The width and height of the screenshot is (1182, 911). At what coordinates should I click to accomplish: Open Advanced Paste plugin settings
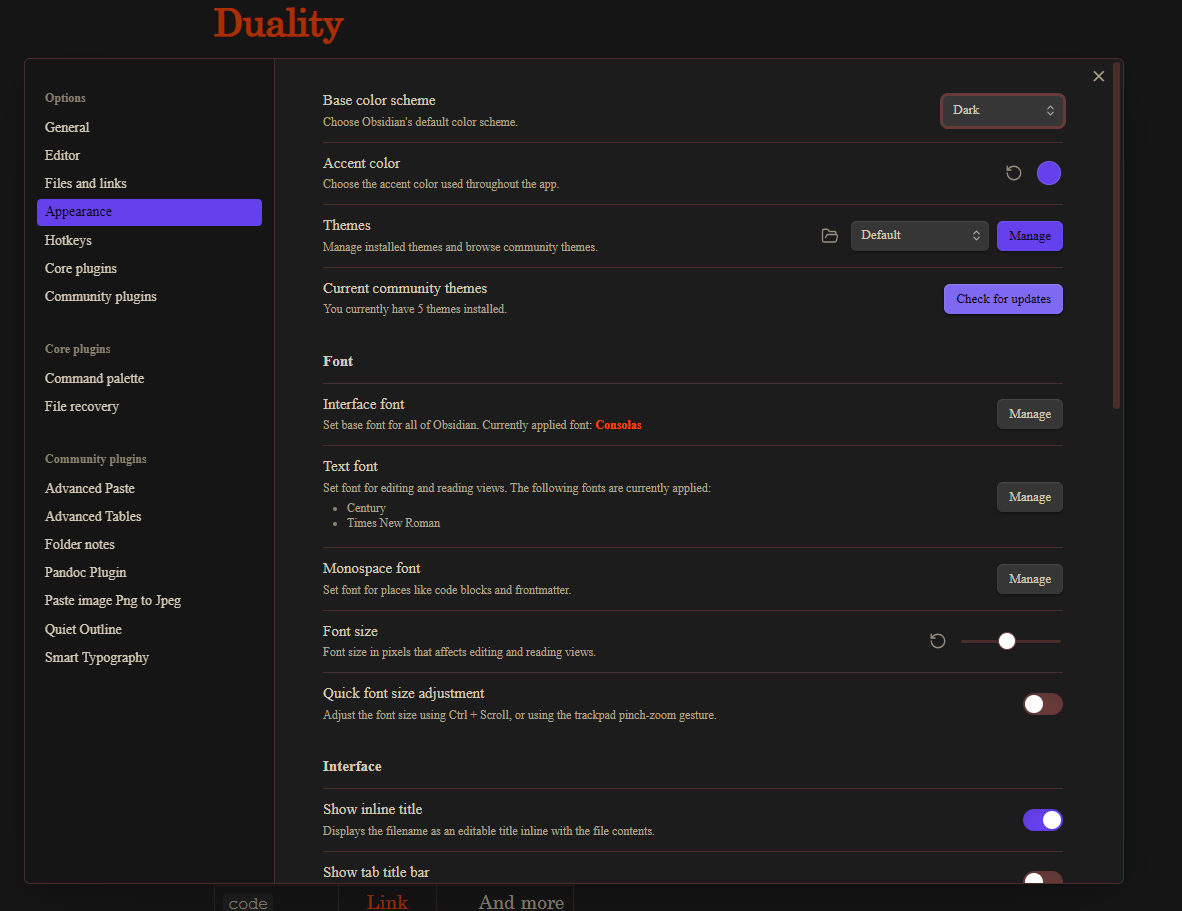[149, 488]
